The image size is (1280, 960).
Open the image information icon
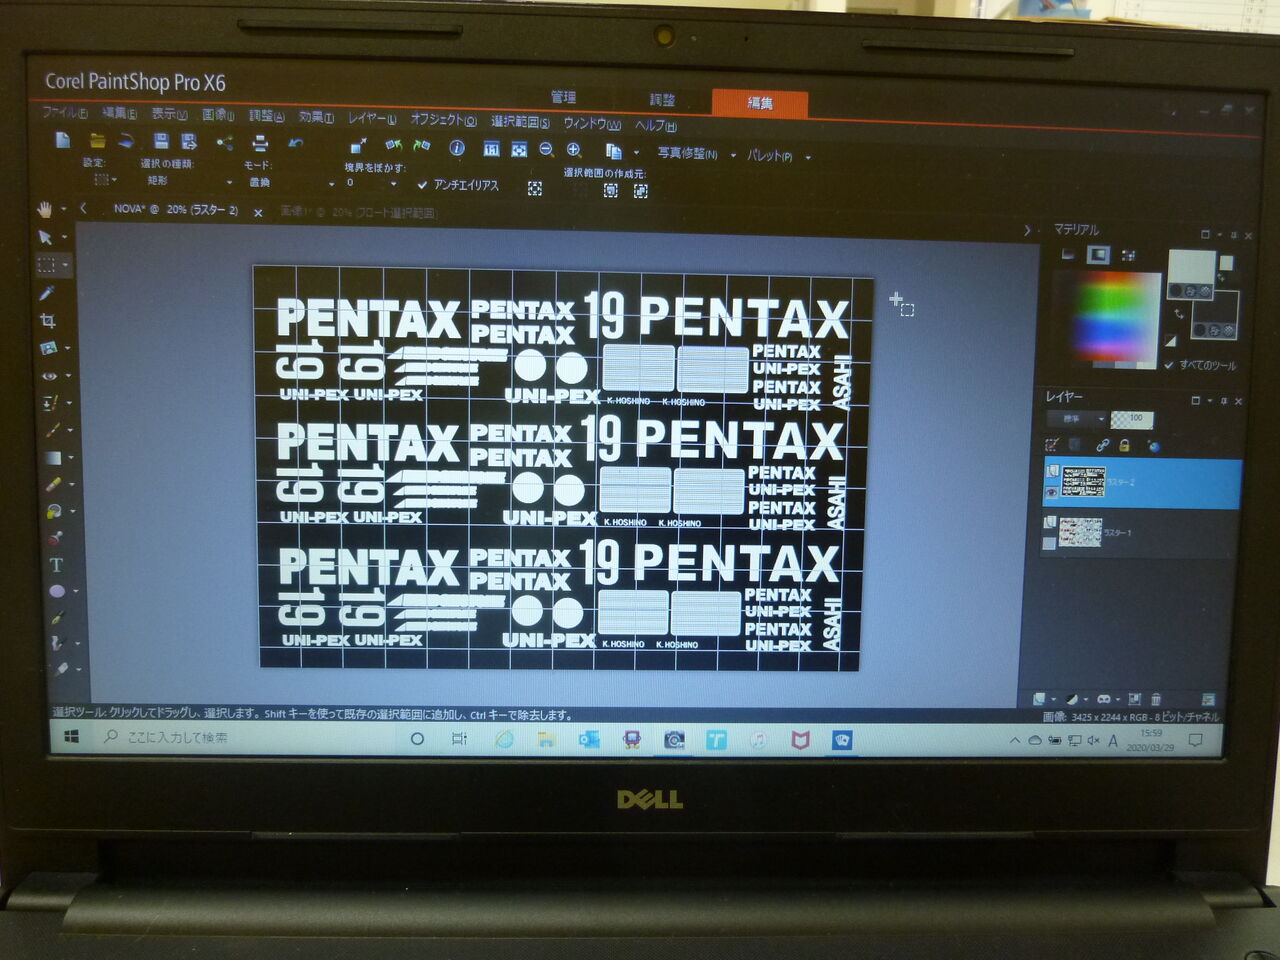tap(457, 148)
